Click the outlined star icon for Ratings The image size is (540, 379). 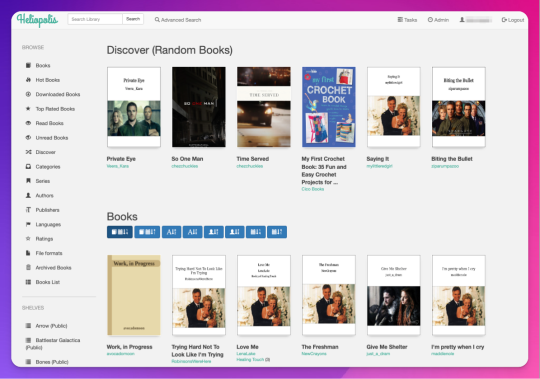click(x=28, y=239)
